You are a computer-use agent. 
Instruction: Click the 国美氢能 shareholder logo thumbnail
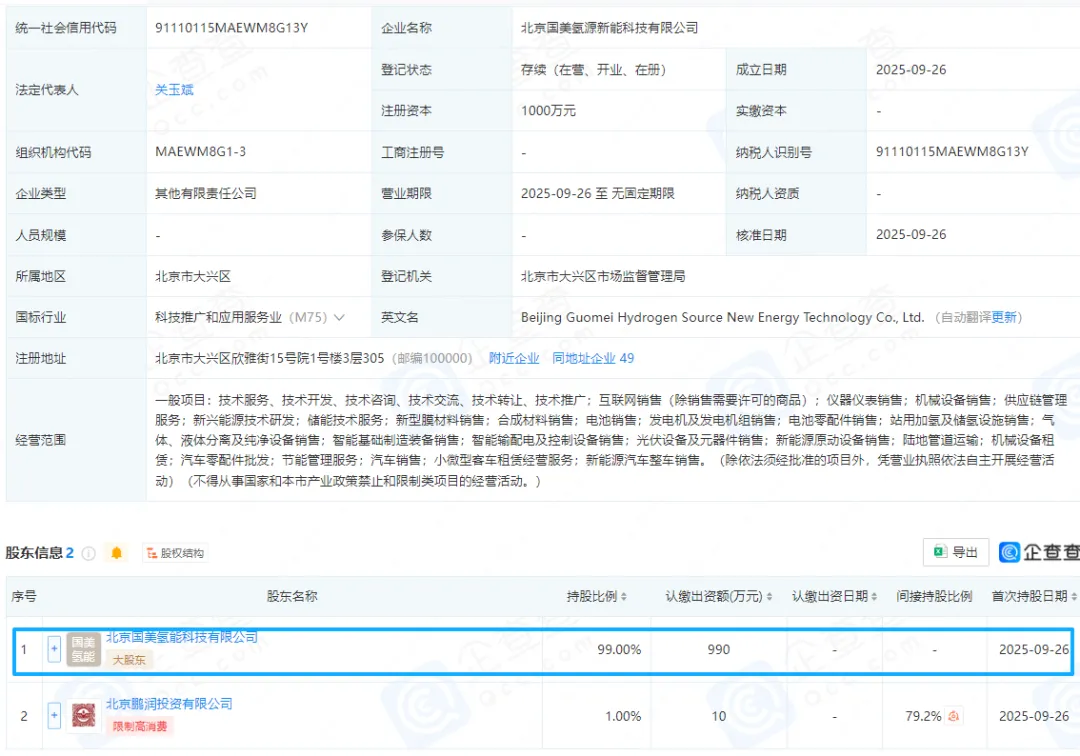[83, 649]
